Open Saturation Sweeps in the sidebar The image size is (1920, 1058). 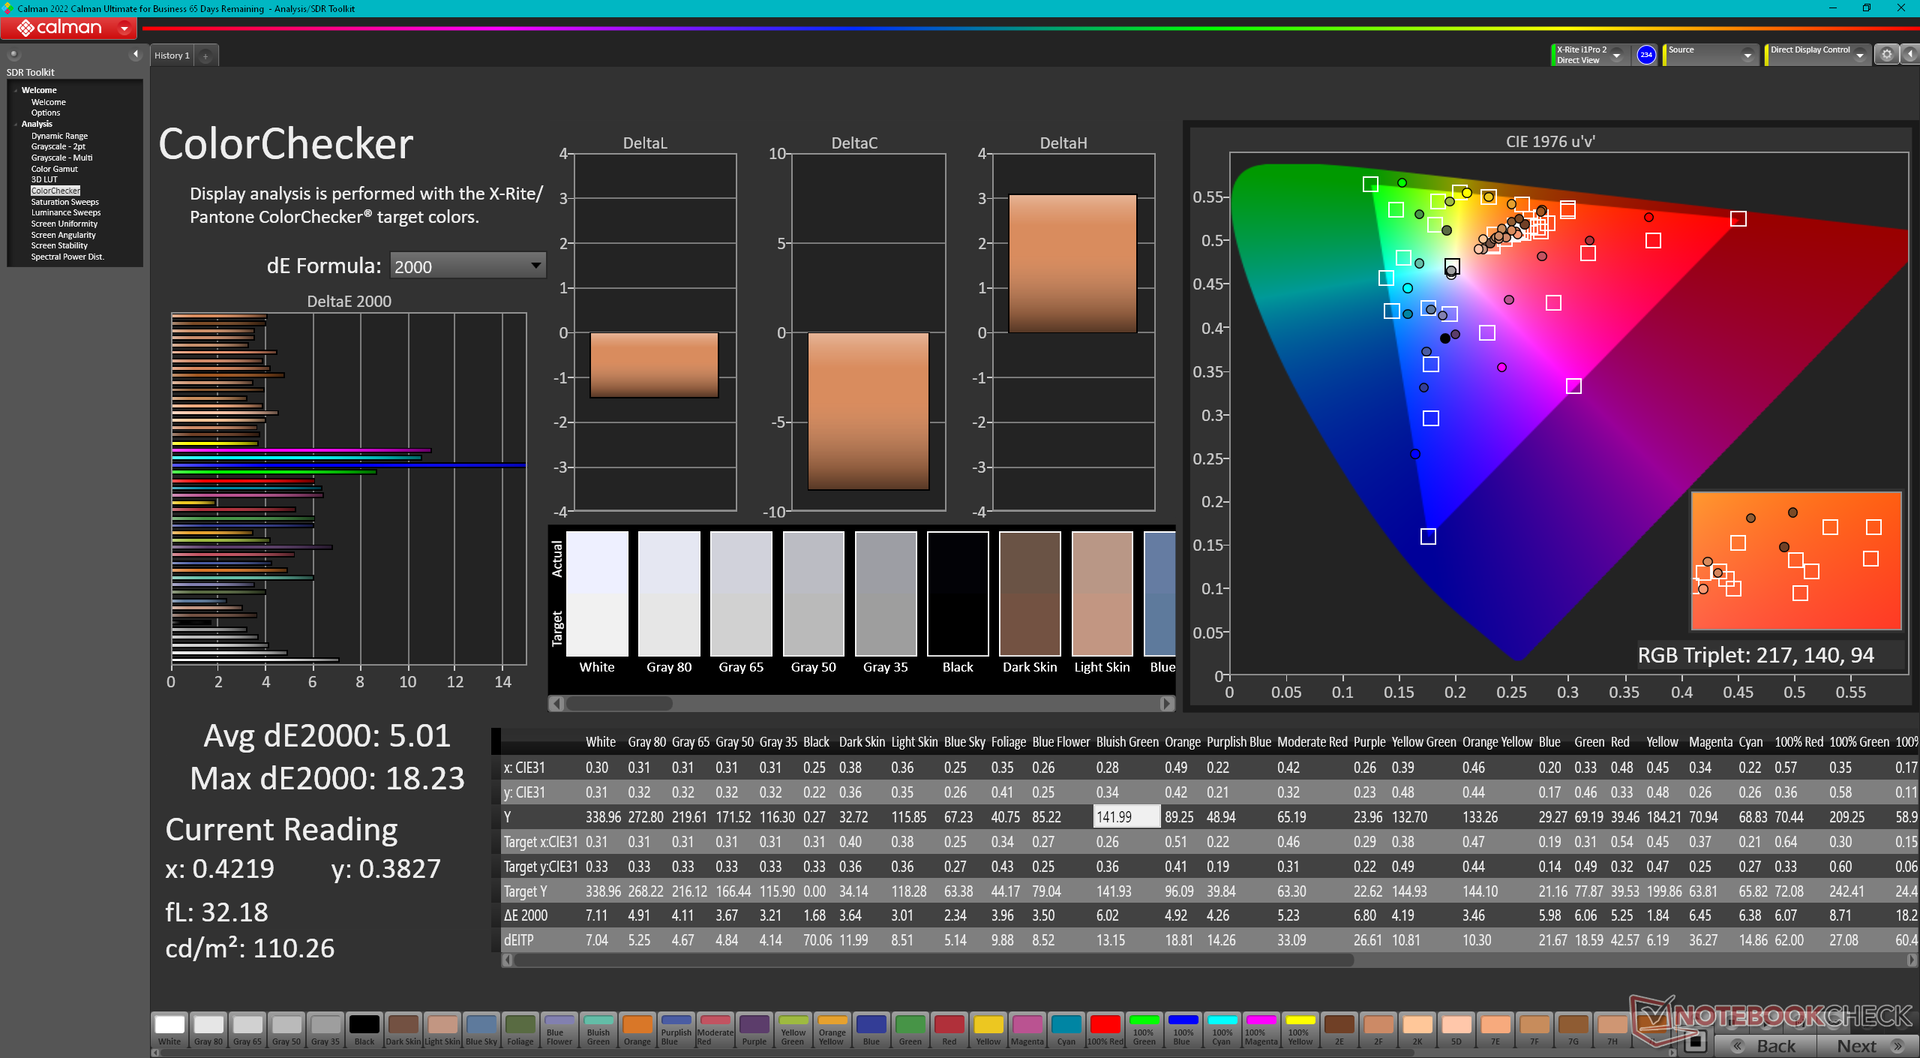[65, 202]
